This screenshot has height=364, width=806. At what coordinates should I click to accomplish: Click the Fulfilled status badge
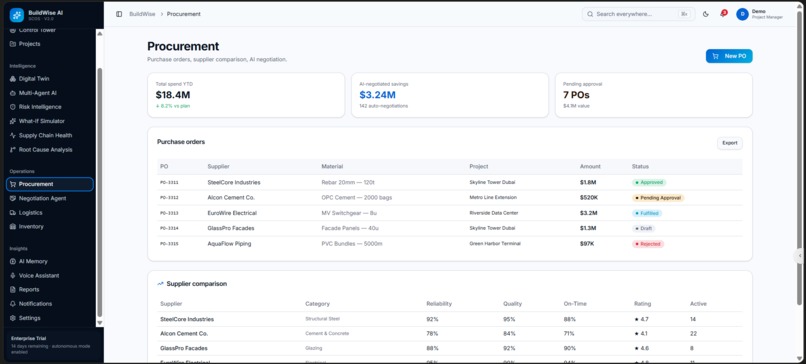coord(647,213)
